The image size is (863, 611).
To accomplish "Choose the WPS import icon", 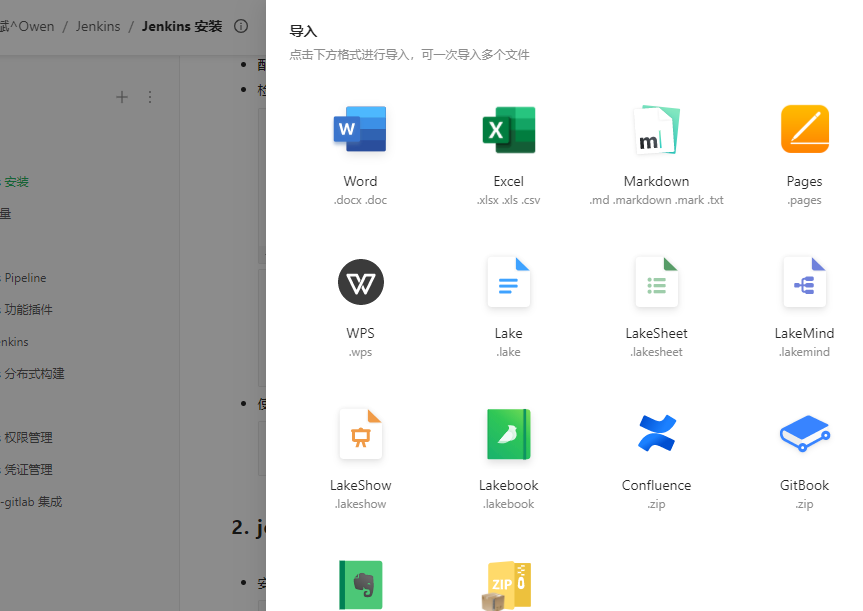I will coord(361,282).
